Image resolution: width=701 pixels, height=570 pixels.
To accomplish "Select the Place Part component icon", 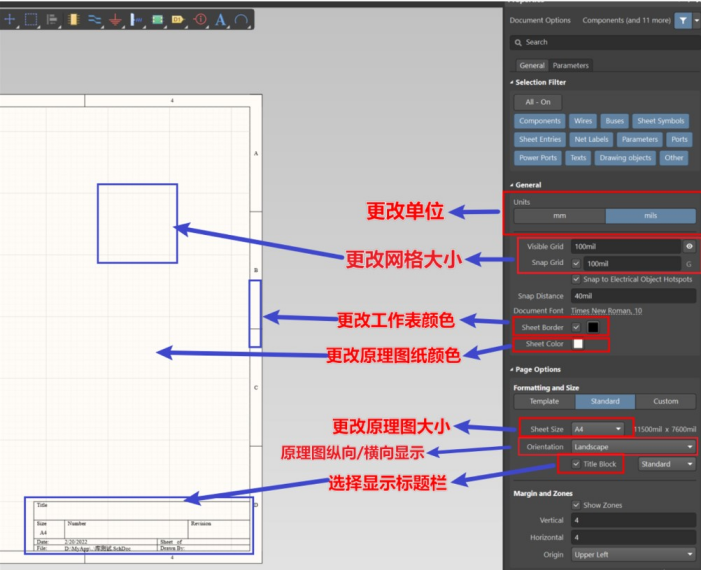I will click(x=74, y=19).
